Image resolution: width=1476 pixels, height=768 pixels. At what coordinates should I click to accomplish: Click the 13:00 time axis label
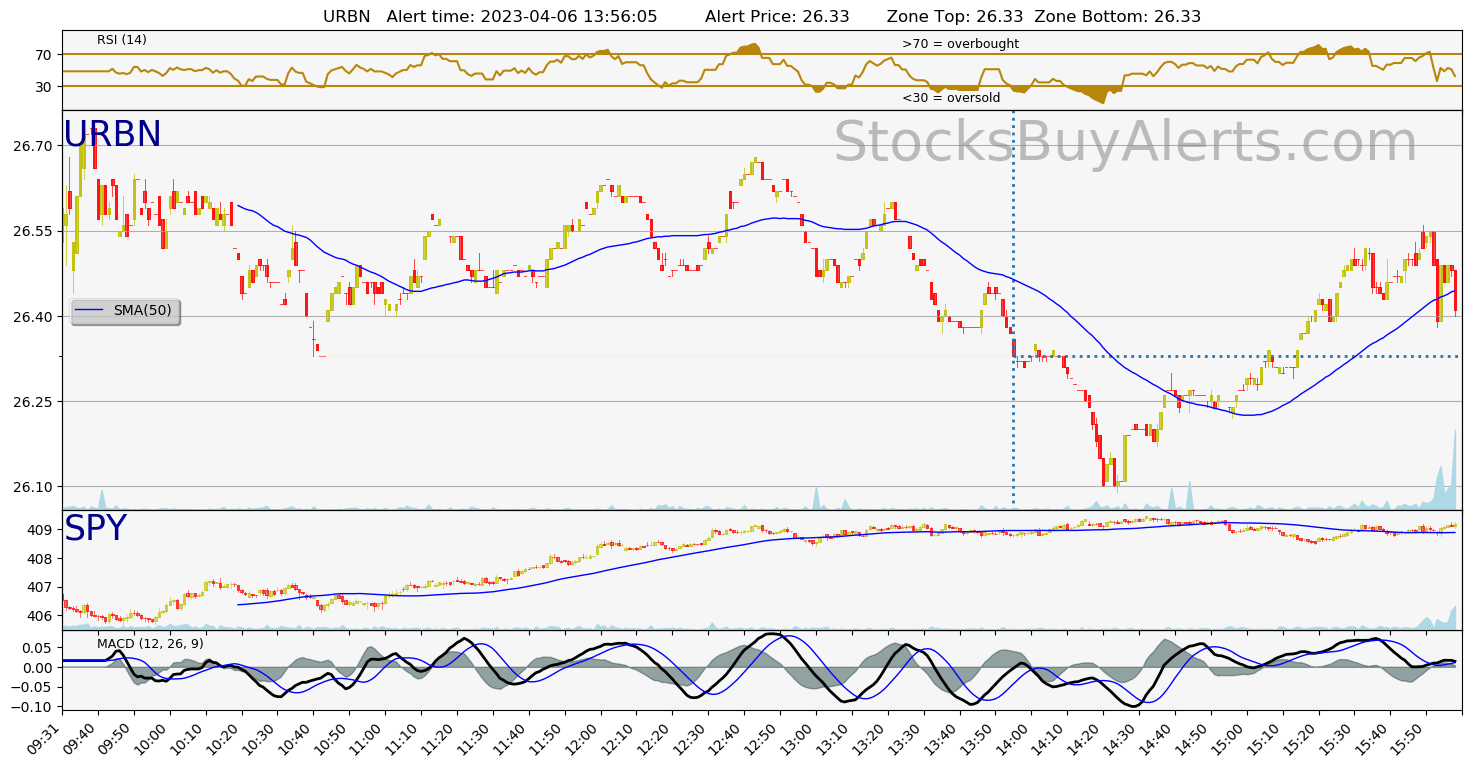pos(797,742)
